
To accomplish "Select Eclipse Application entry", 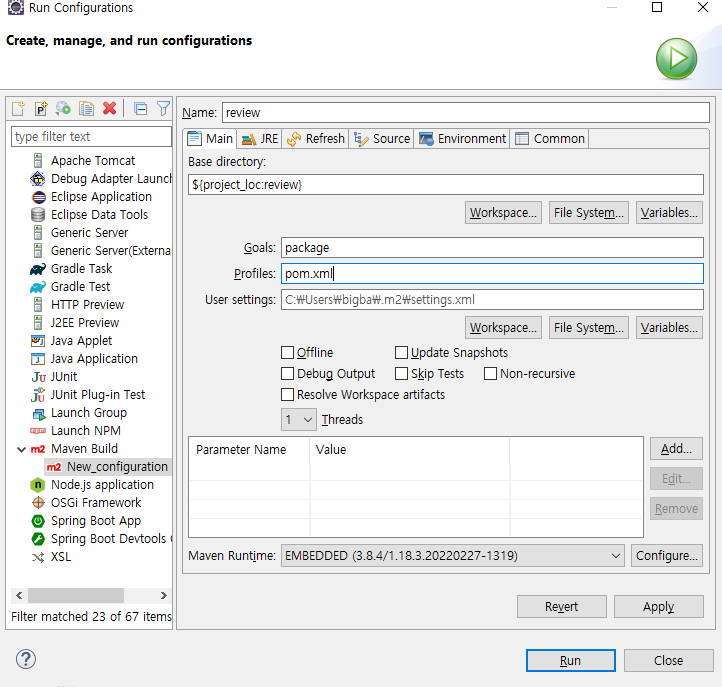I will pos(91,197).
